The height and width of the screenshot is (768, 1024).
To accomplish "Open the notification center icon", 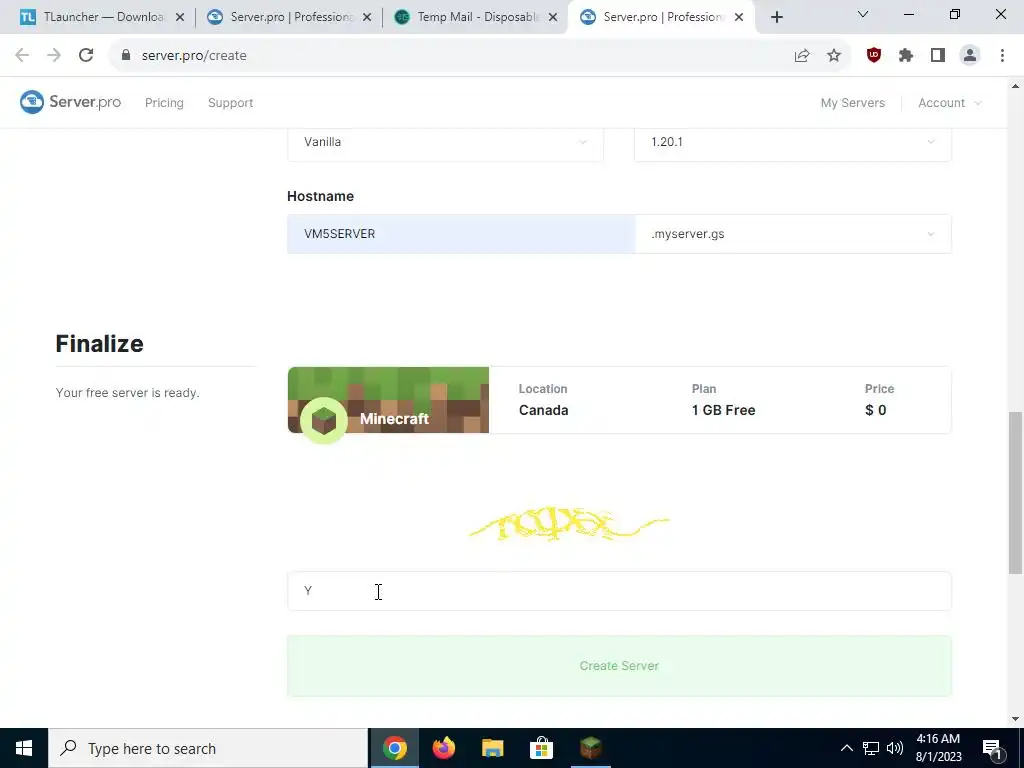I will pyautogui.click(x=992, y=748).
